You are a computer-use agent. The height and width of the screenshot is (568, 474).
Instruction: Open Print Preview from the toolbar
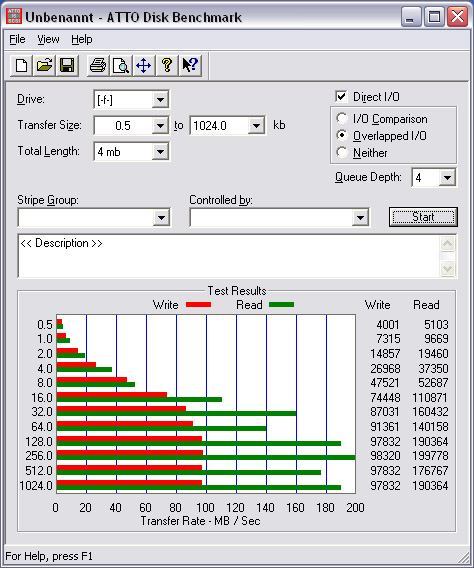click(121, 66)
